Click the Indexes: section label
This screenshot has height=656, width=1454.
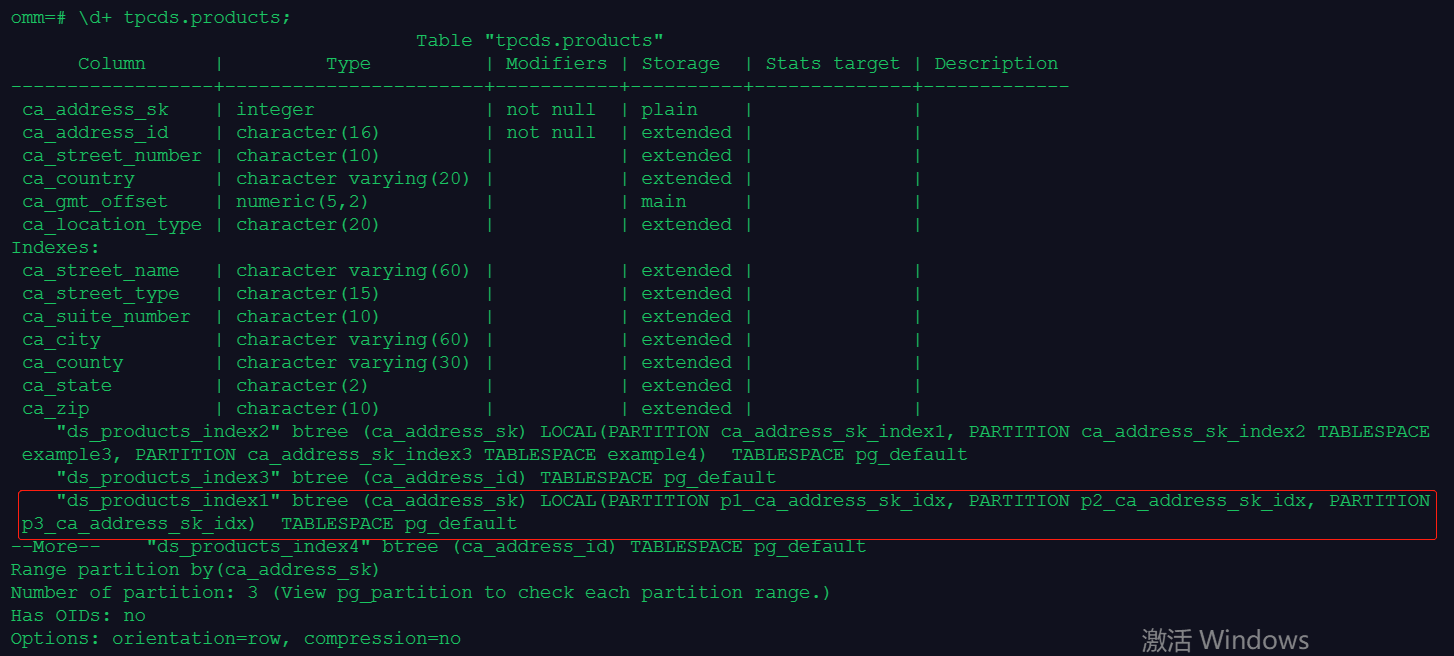click(x=56, y=248)
